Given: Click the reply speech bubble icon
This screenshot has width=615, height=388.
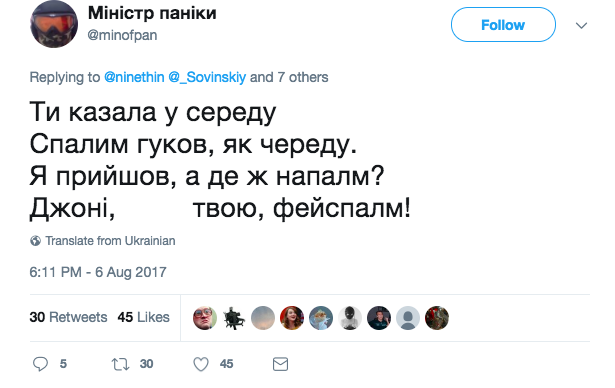Looking at the screenshot, I should pyautogui.click(x=40, y=364).
